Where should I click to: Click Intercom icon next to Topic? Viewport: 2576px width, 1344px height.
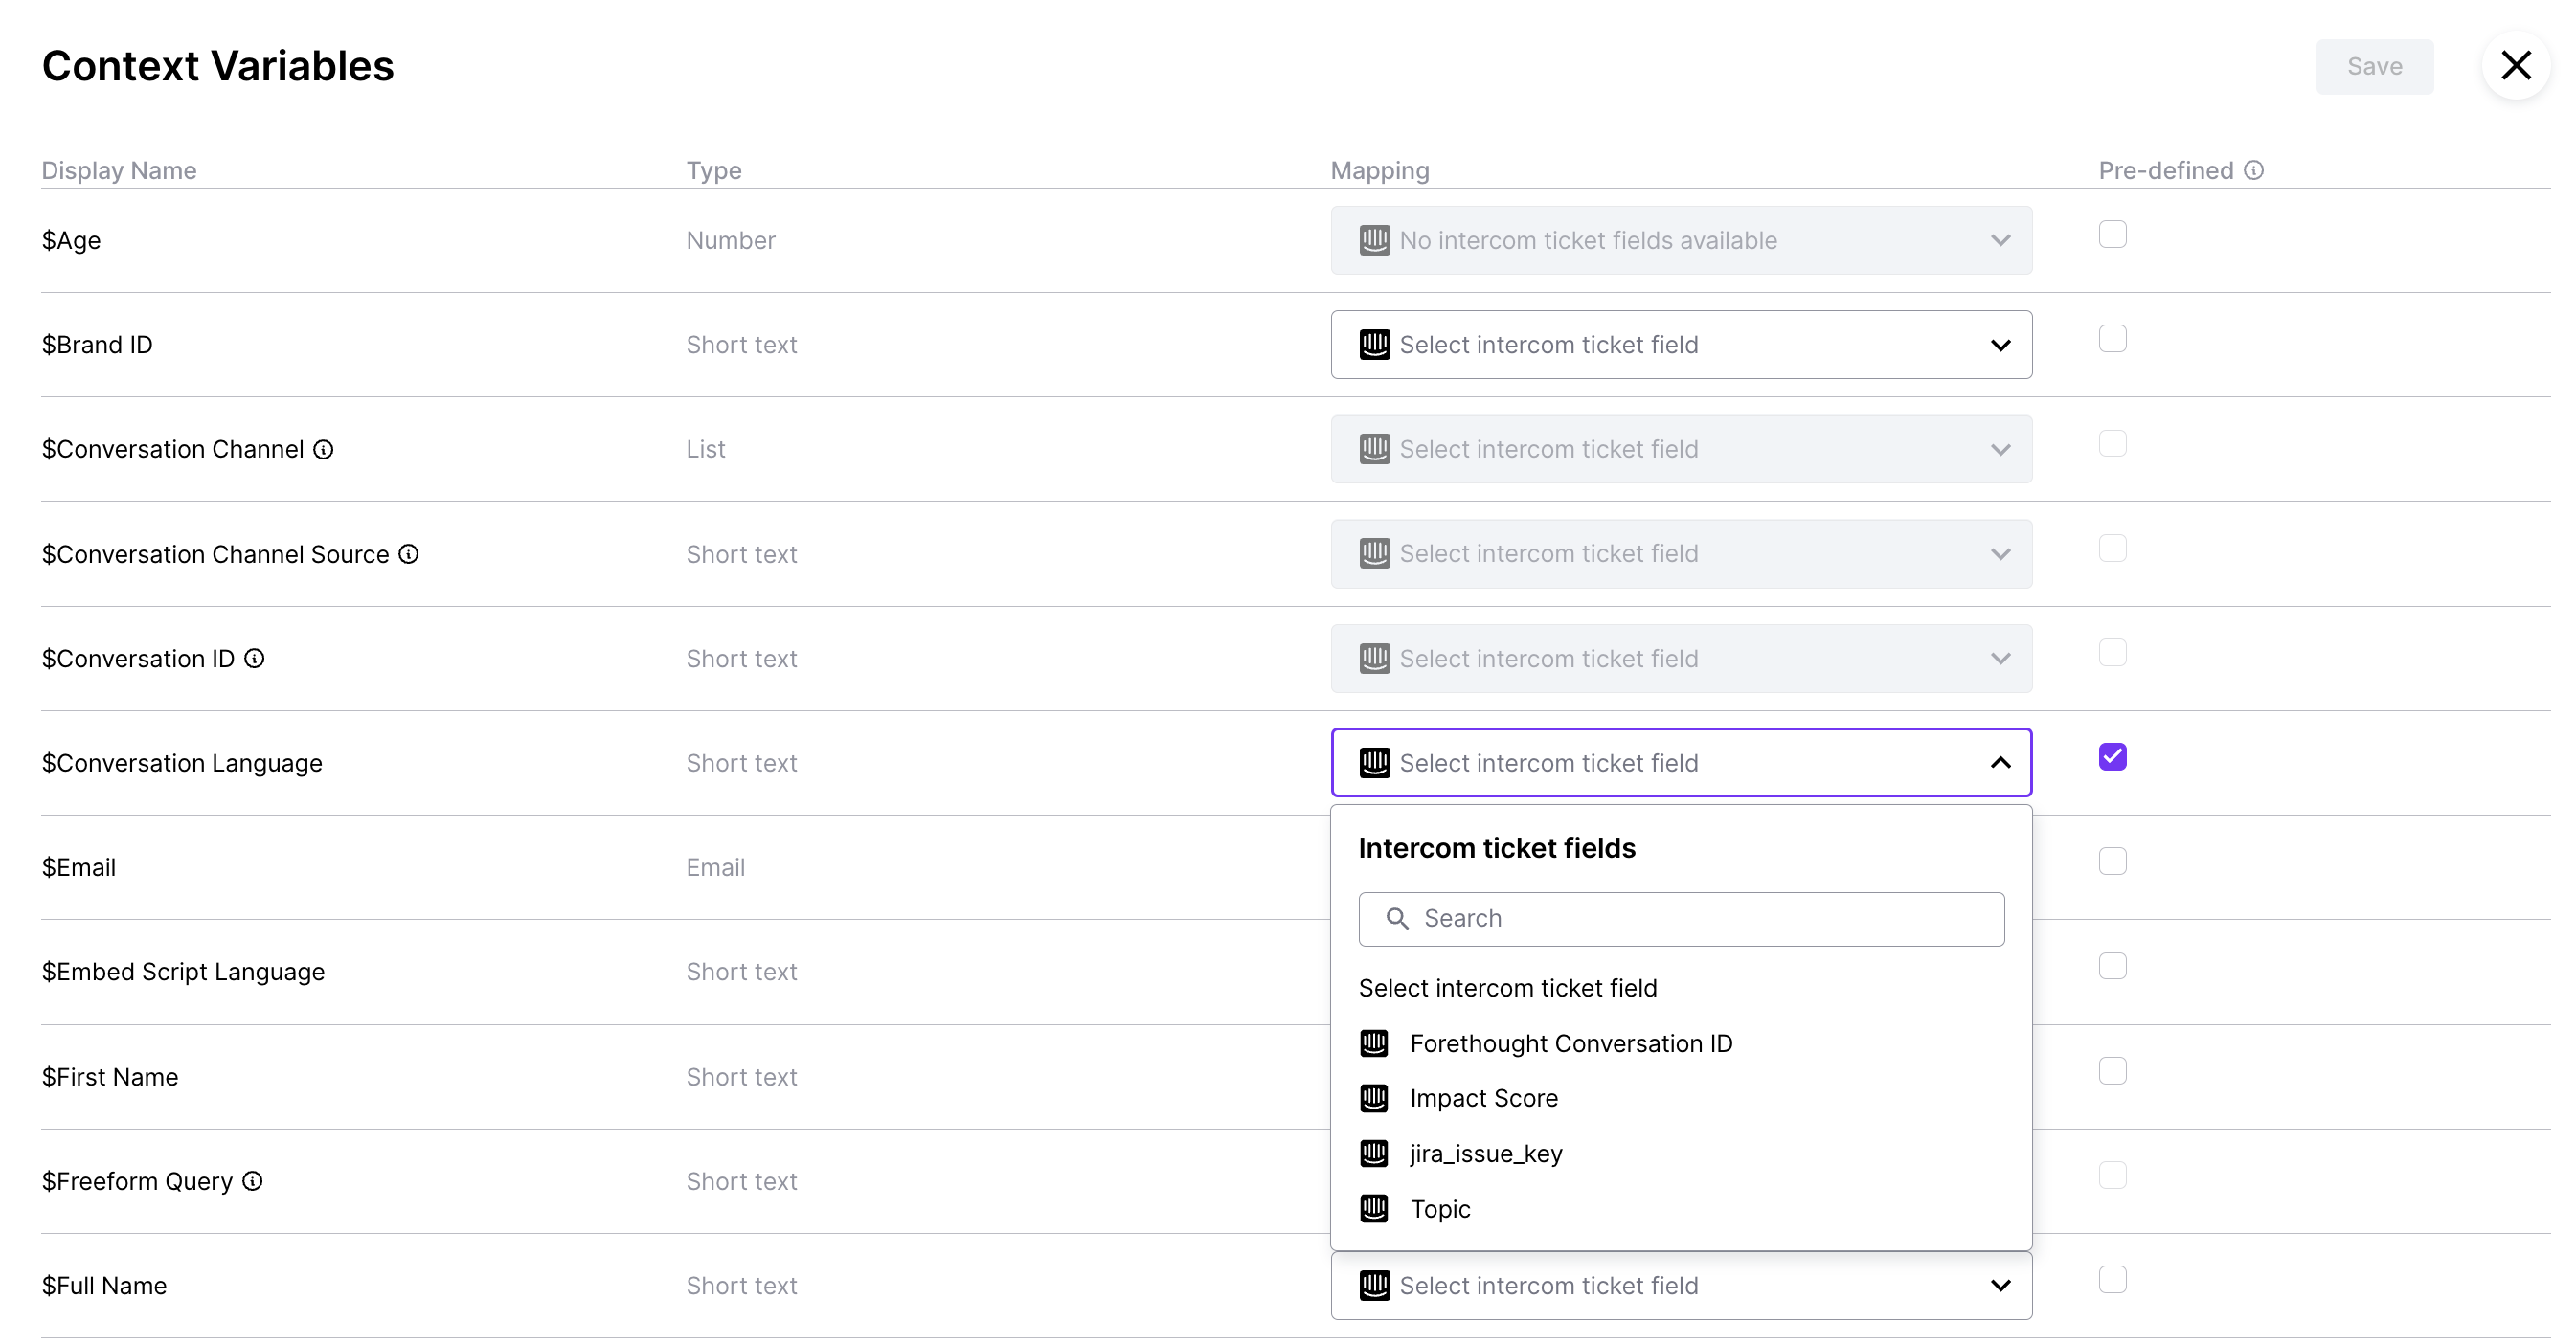coord(1374,1209)
